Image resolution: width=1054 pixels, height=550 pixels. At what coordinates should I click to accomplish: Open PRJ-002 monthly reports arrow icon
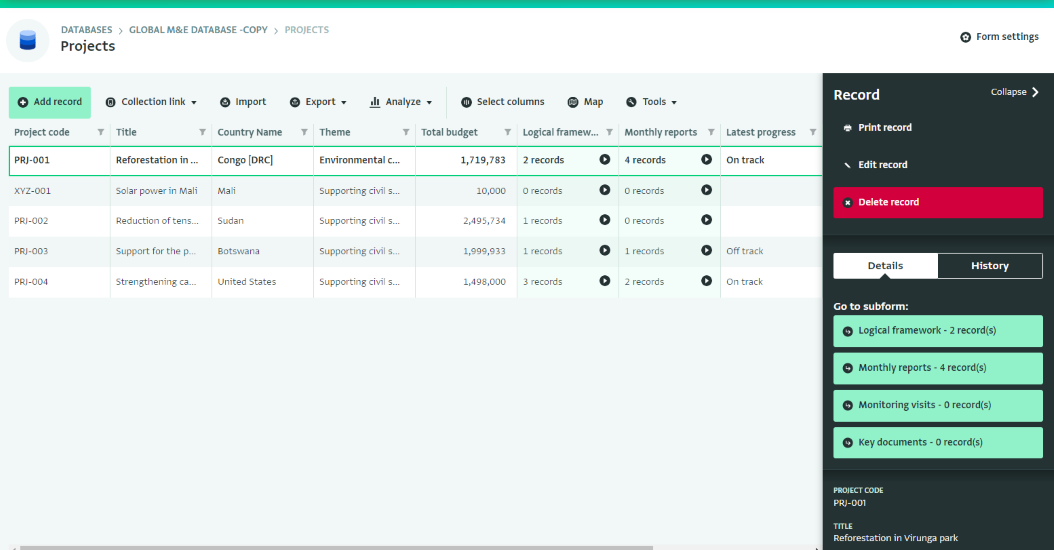point(706,220)
